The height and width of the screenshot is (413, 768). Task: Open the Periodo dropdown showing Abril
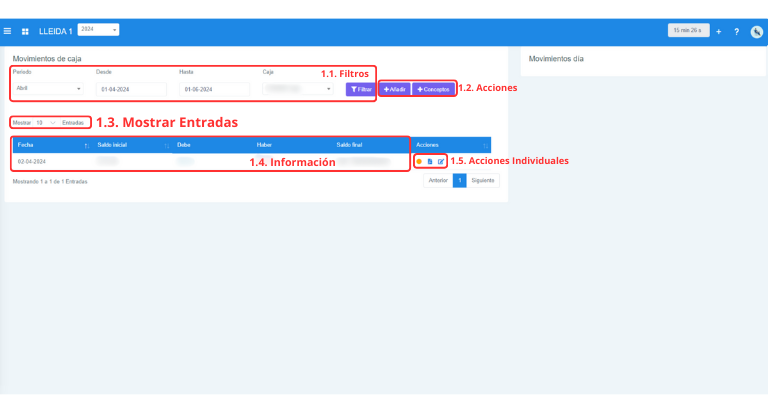[47, 89]
